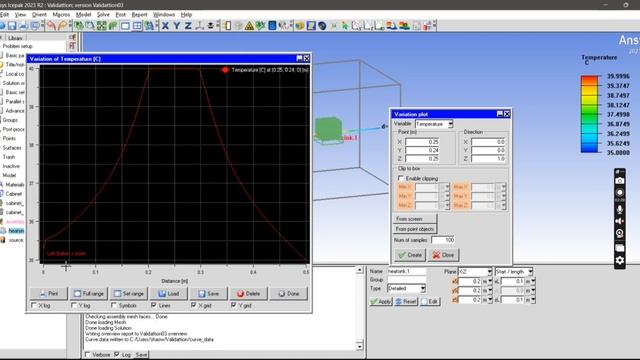Click the isometric view axes icon
640x360 pixels.
click(199, 26)
